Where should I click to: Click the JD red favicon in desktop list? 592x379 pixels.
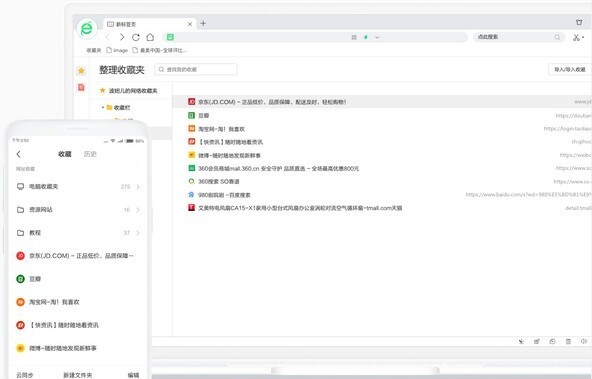tap(192, 102)
